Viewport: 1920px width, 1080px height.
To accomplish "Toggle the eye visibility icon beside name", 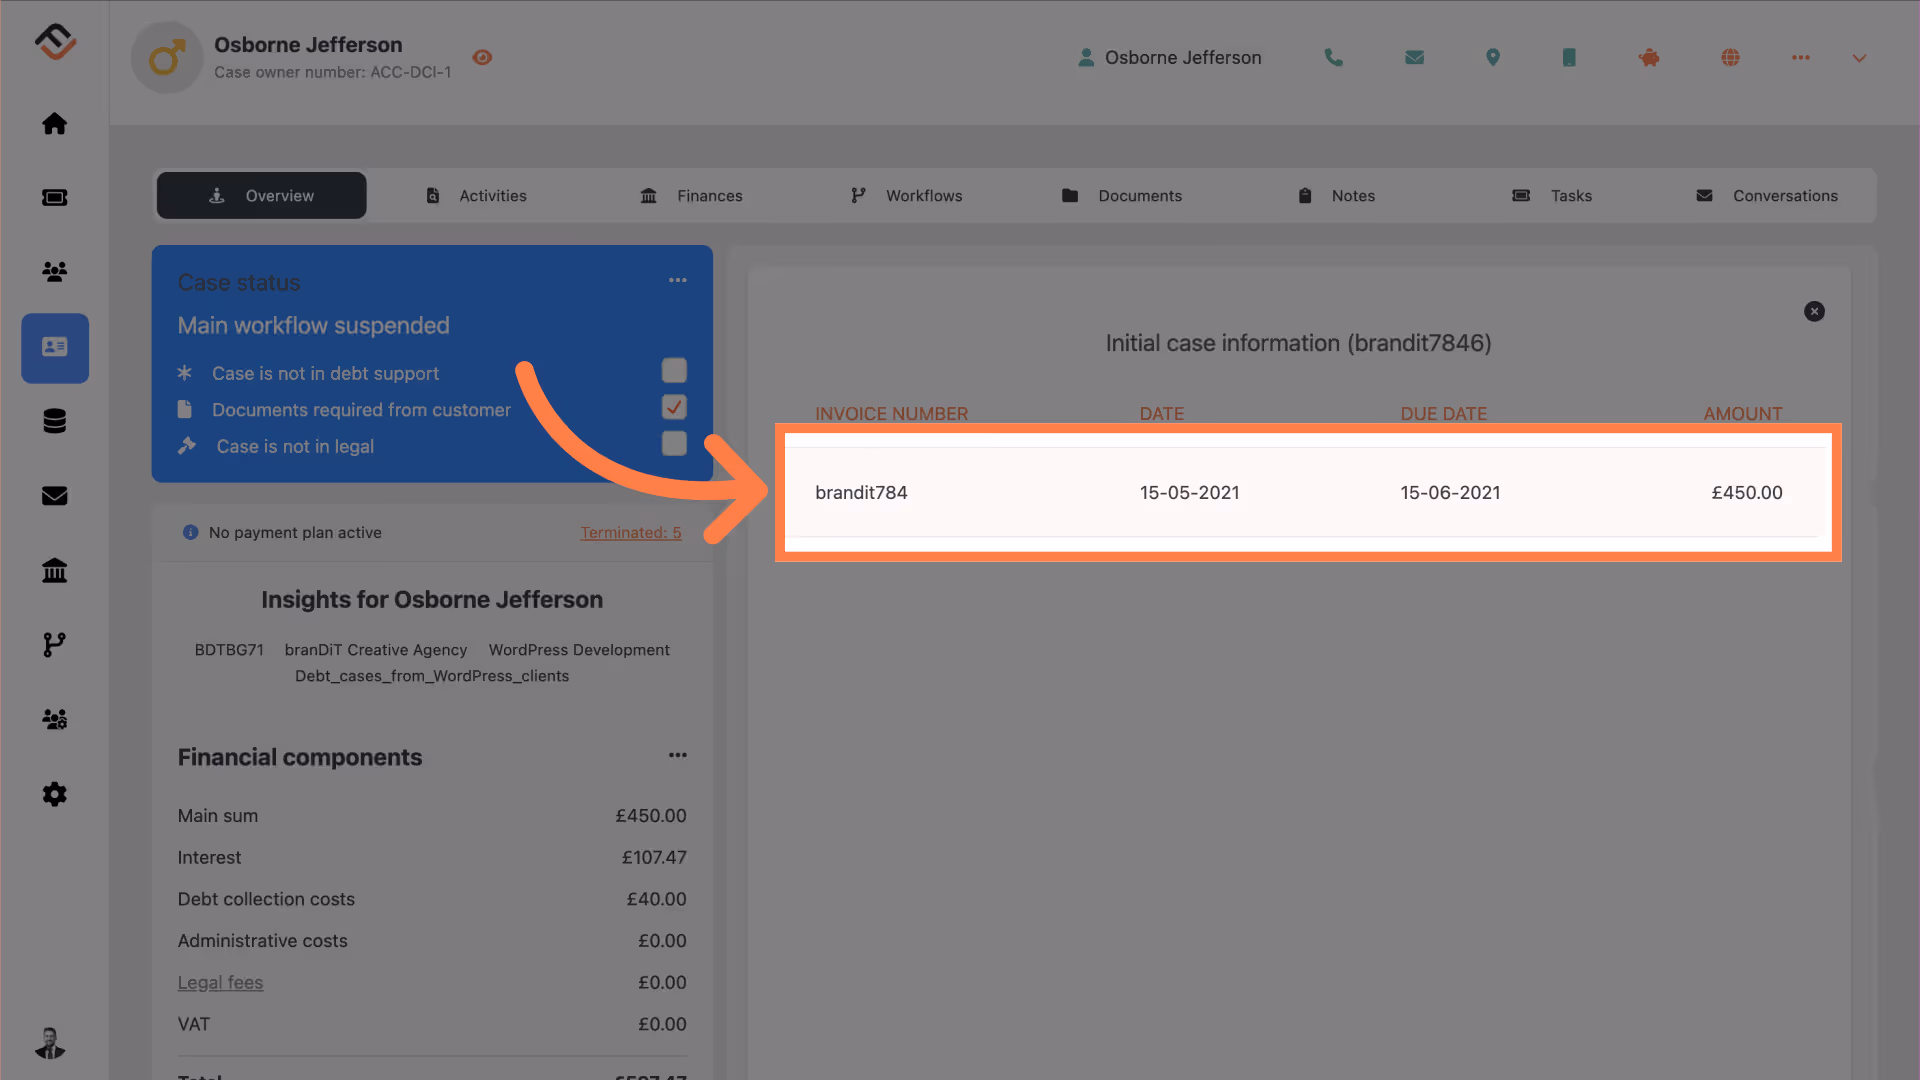I will pyautogui.click(x=482, y=58).
